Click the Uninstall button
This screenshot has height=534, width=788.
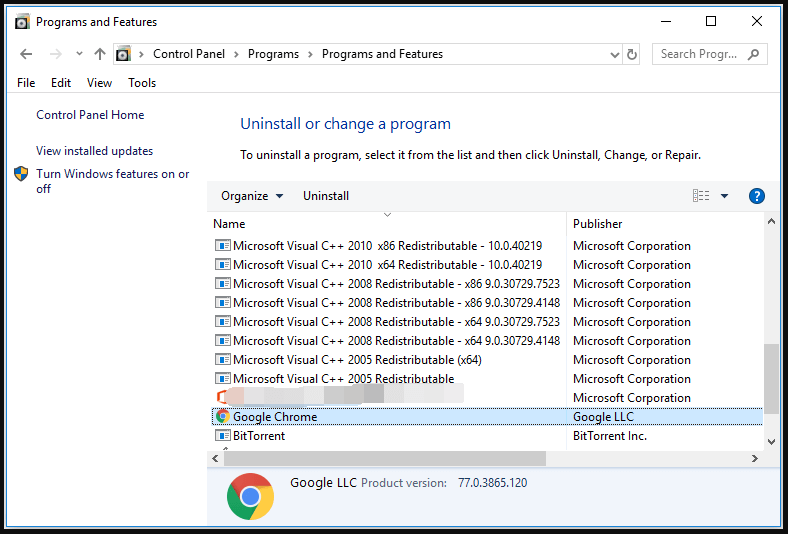tap(326, 196)
